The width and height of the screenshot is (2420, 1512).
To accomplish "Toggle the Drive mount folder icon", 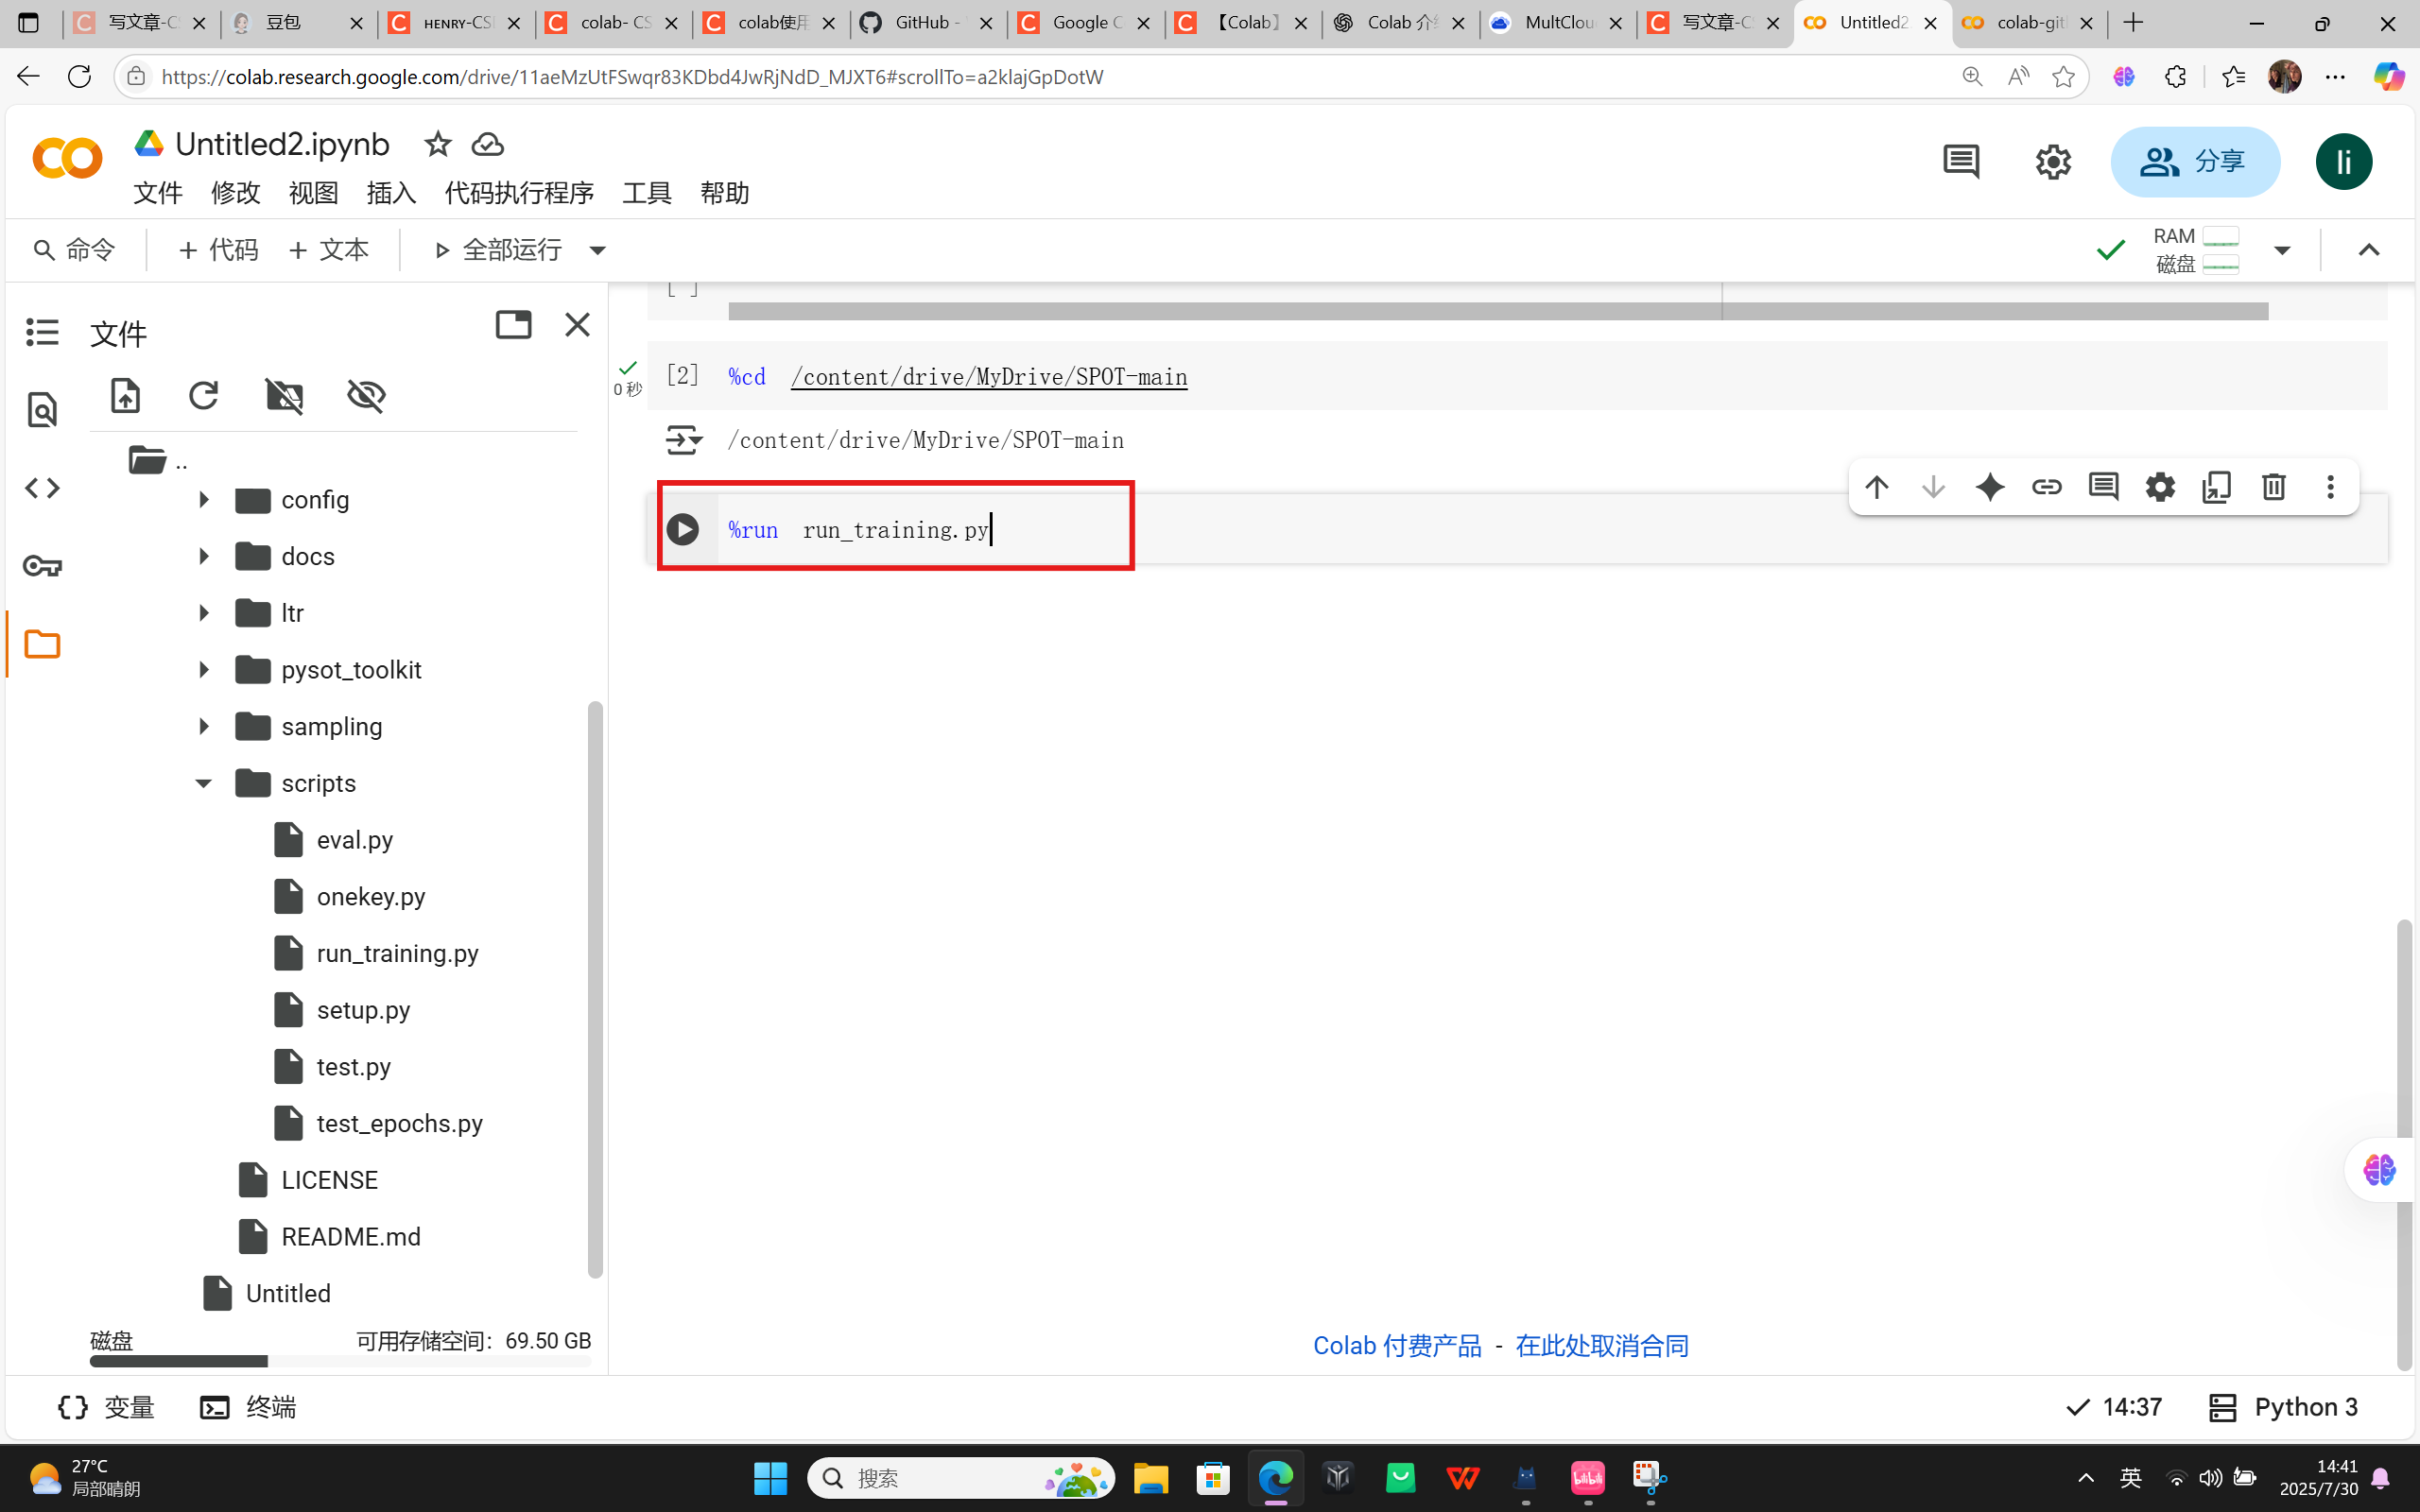I will (x=284, y=395).
